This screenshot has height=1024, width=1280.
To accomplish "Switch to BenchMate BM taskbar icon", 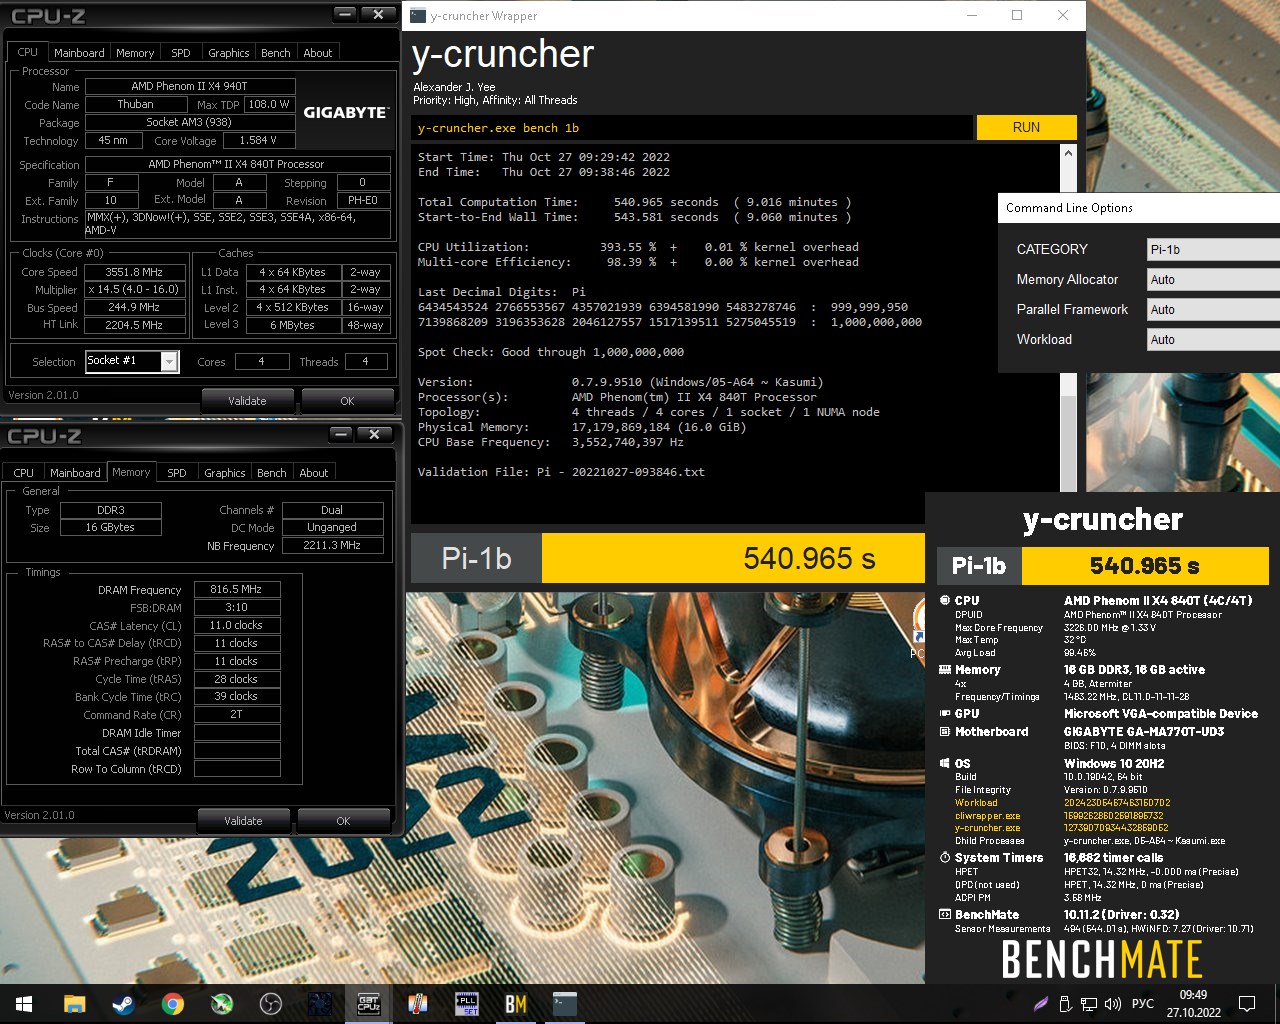I will (x=516, y=1004).
